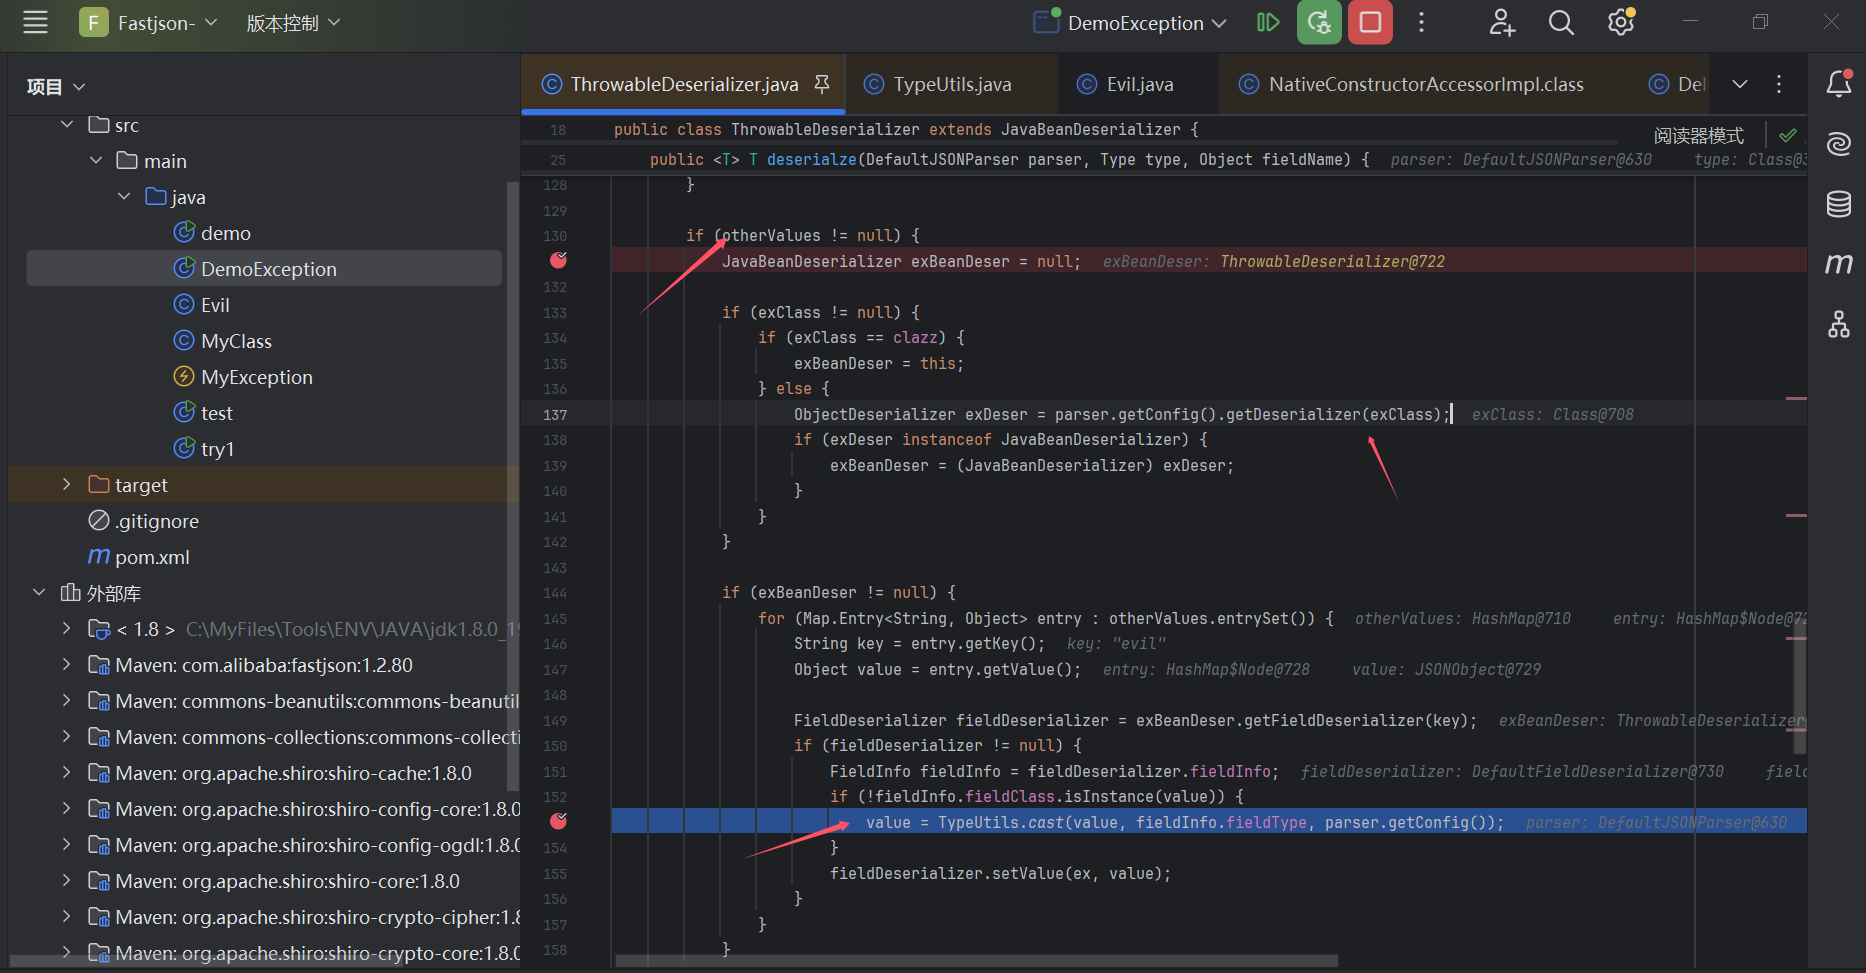This screenshot has width=1866, height=973.
Task: Expand Maven shiro-cache 1.8.0 library
Action: click(x=67, y=772)
